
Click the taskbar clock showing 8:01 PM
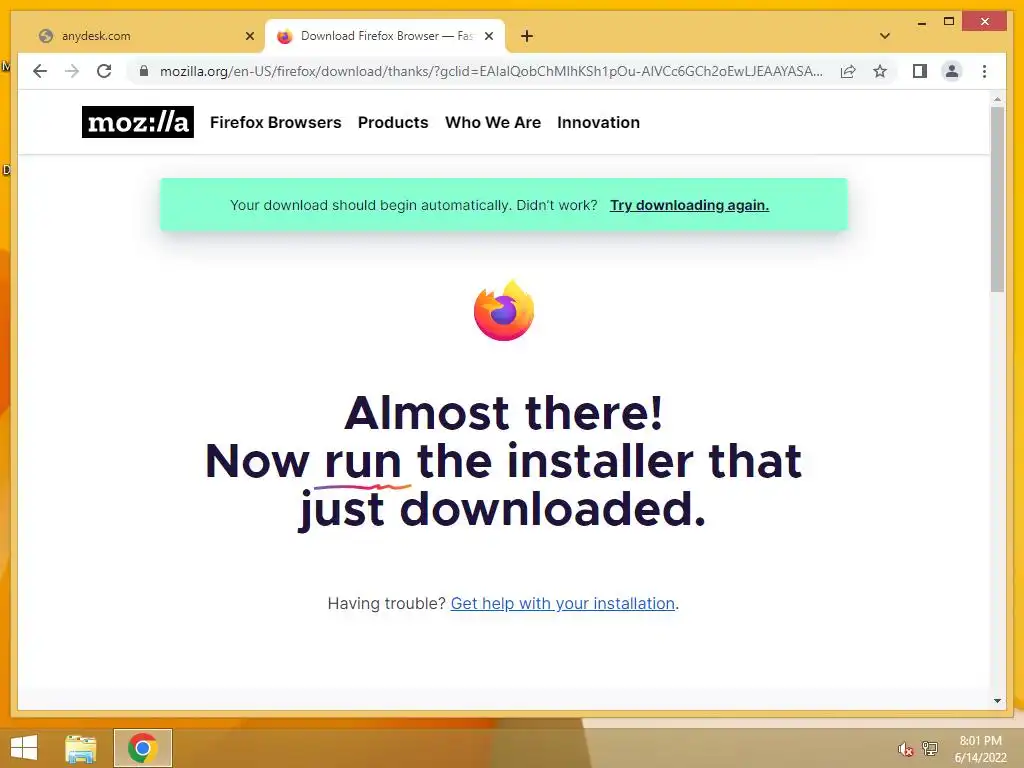coord(980,749)
